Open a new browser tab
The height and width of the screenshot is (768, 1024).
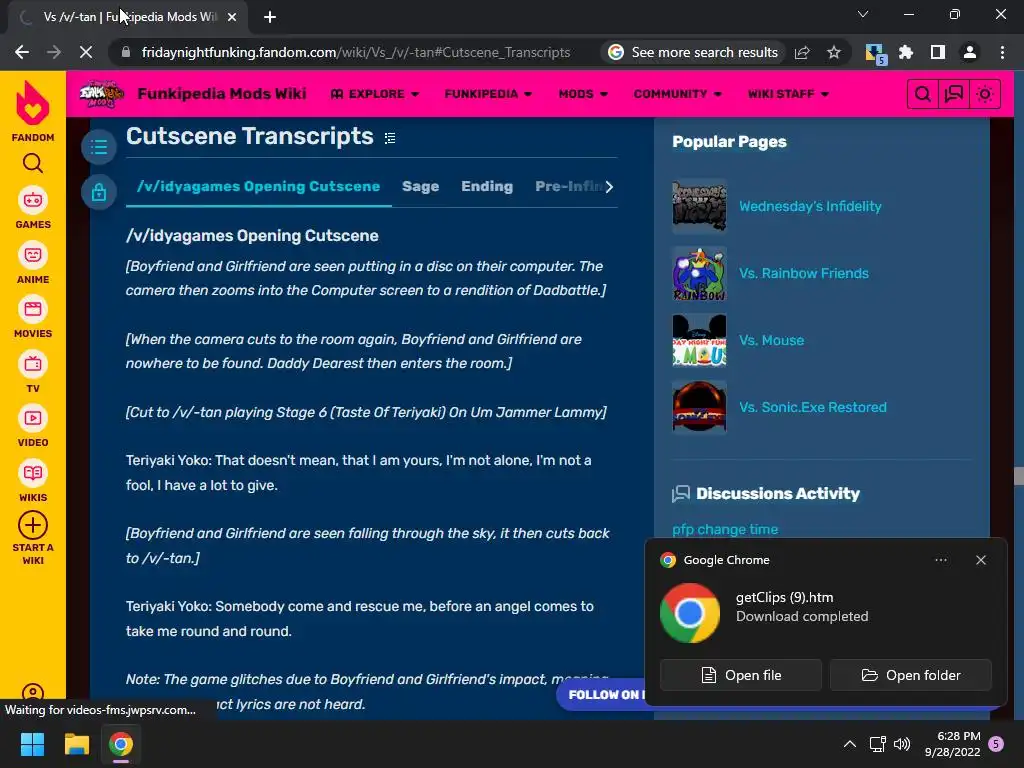click(x=270, y=17)
